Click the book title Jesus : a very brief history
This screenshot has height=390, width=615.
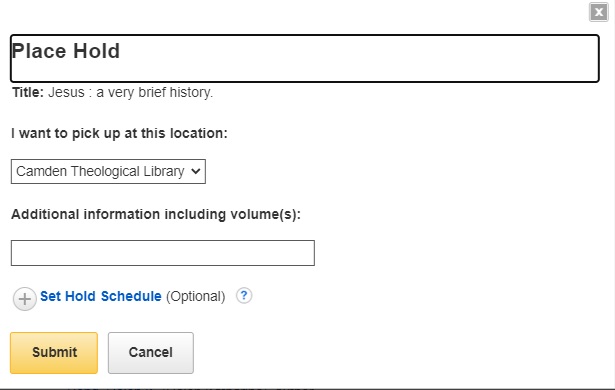pyautogui.click(x=130, y=93)
